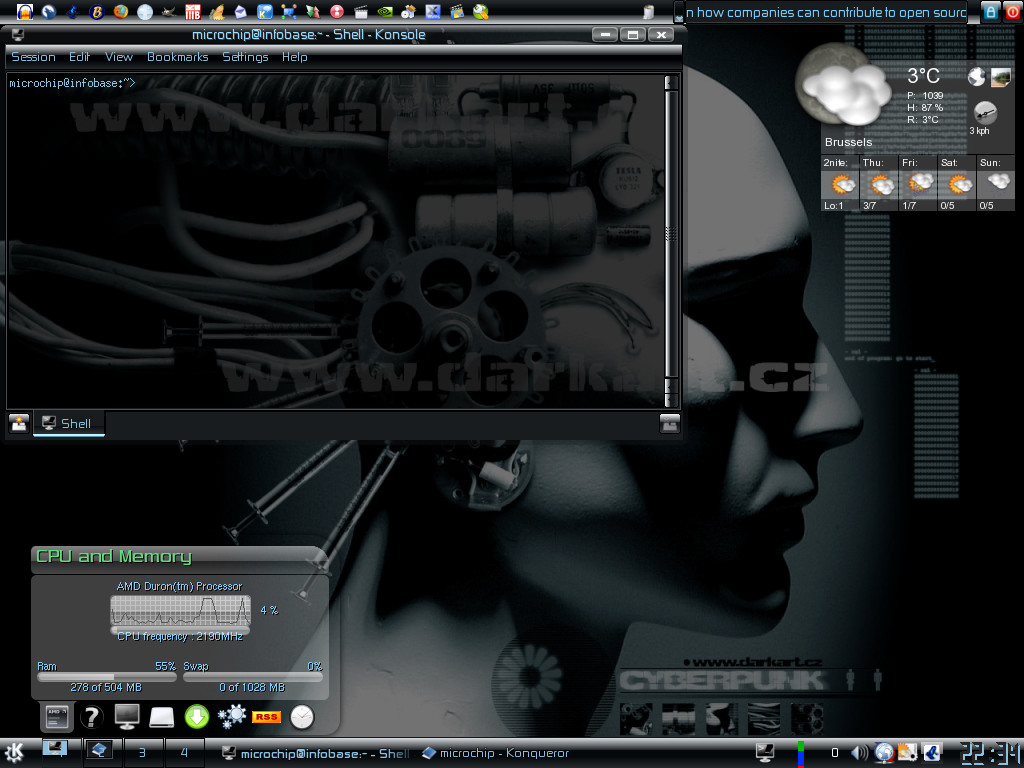
Task: Activate microchip - Konqueror taskbar entry
Action: 495,753
